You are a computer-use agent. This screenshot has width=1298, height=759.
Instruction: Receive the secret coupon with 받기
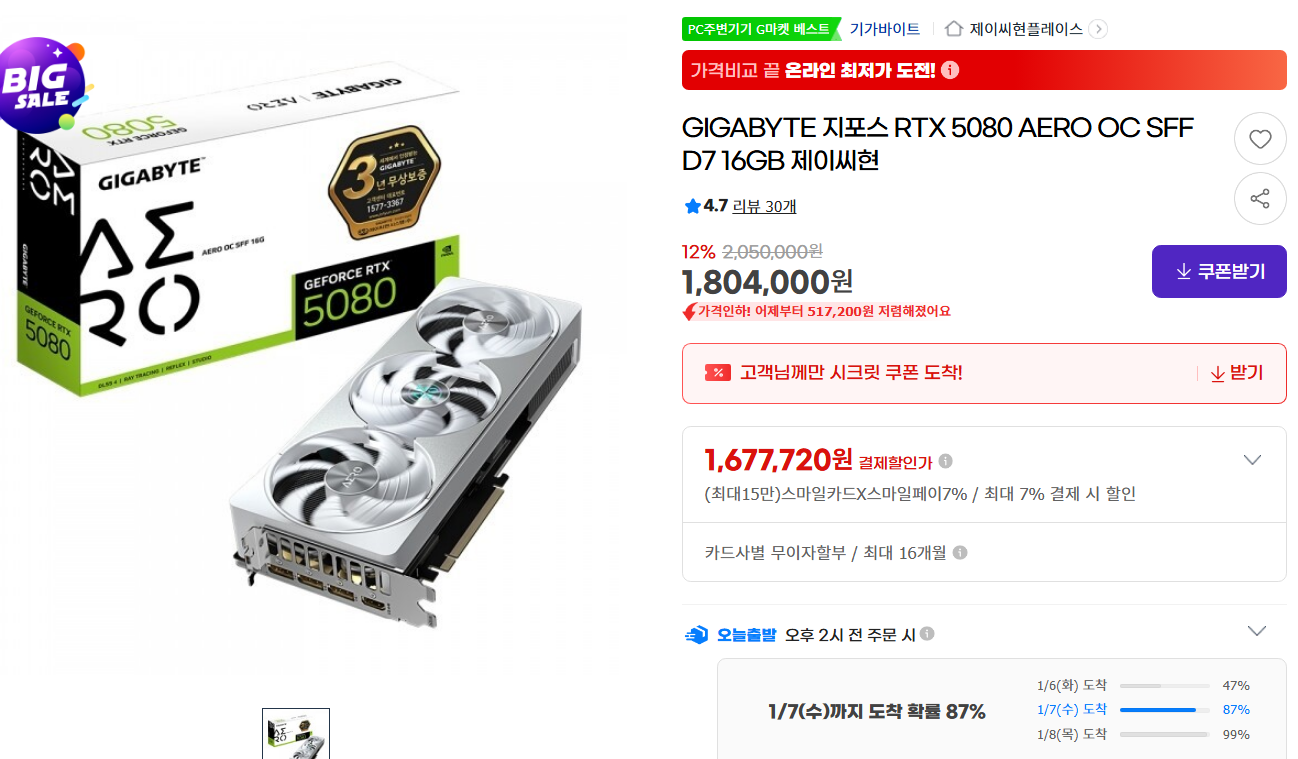coord(1236,373)
